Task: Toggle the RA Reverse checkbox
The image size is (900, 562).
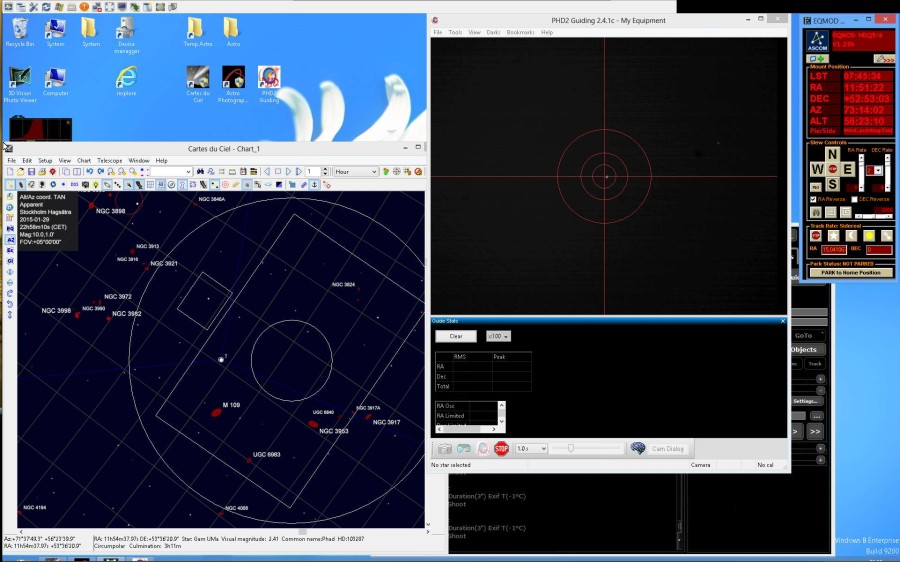Action: click(813, 199)
